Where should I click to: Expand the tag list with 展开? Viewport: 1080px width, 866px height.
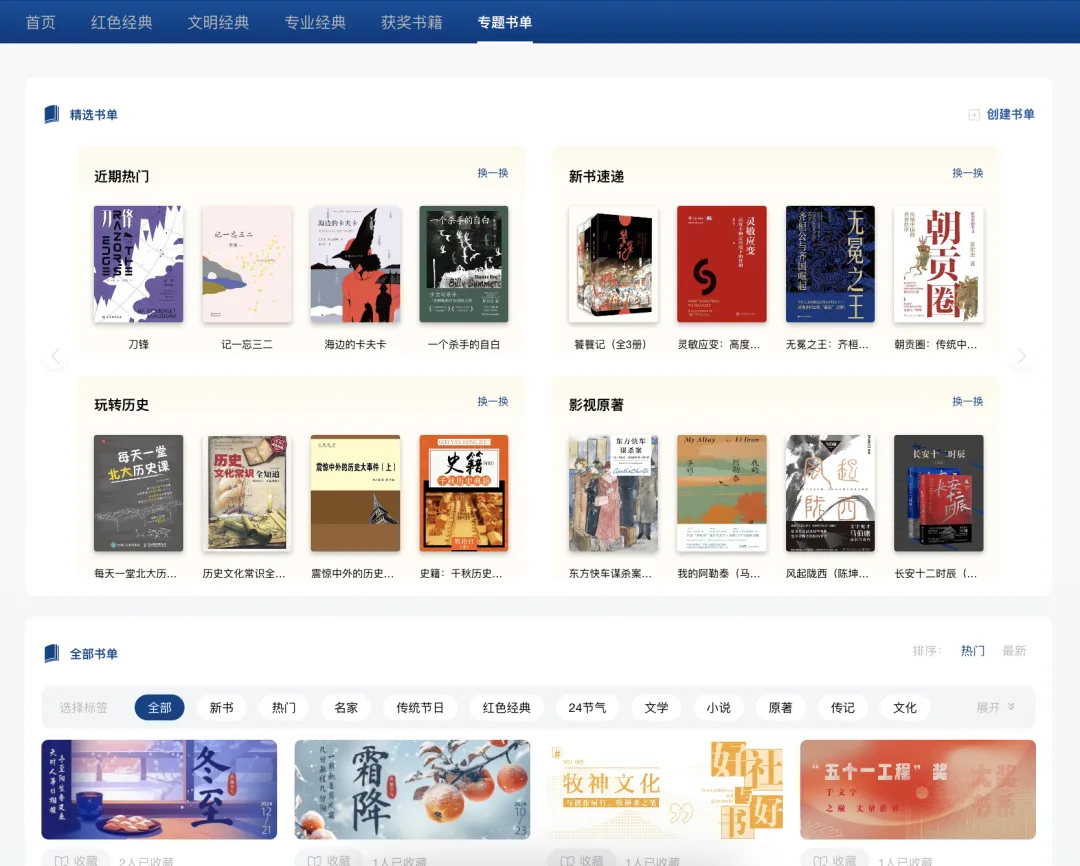tap(995, 708)
